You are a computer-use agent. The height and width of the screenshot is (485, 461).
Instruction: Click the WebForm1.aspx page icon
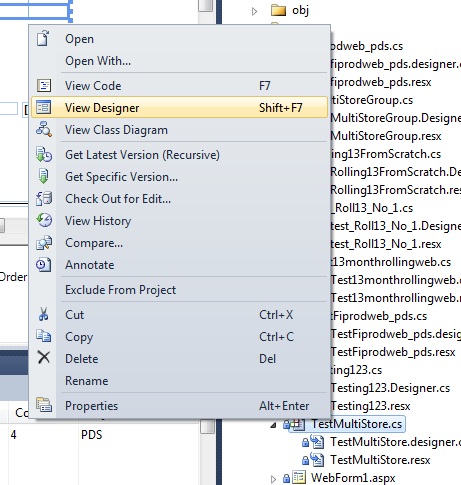pyautogui.click(x=299, y=478)
